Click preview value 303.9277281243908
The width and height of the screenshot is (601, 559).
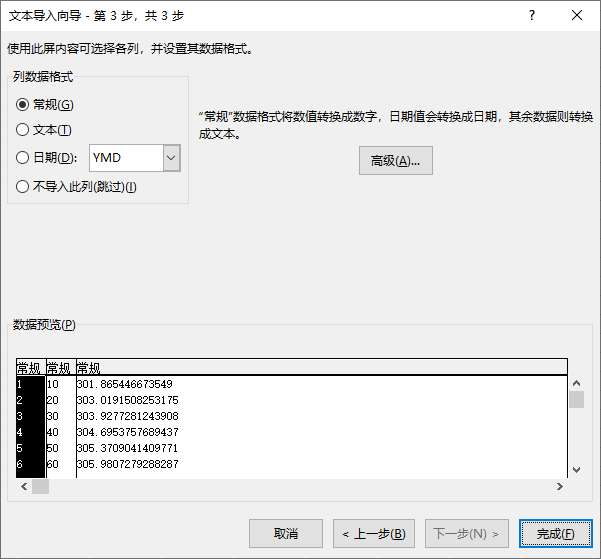(128, 416)
